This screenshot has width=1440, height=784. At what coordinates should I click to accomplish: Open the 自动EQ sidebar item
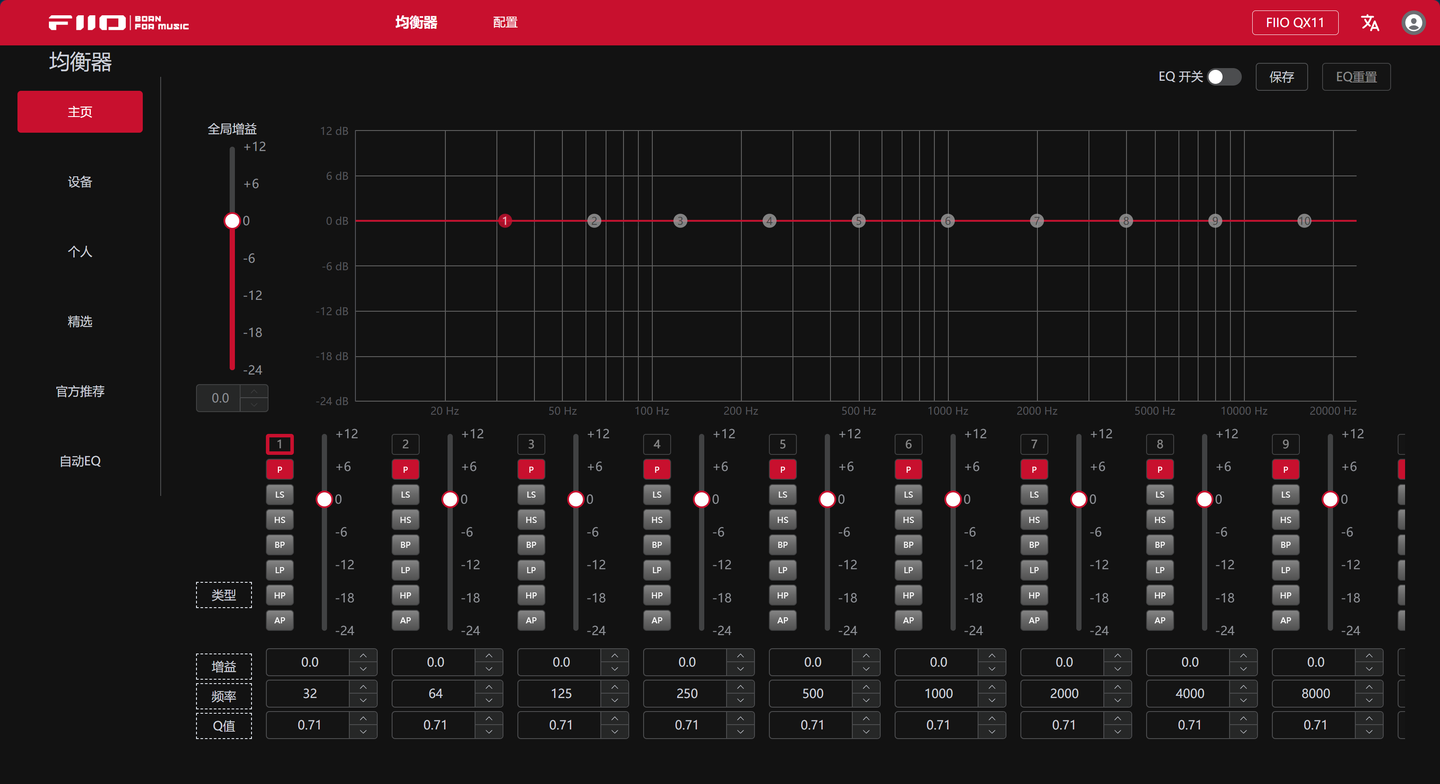click(80, 462)
